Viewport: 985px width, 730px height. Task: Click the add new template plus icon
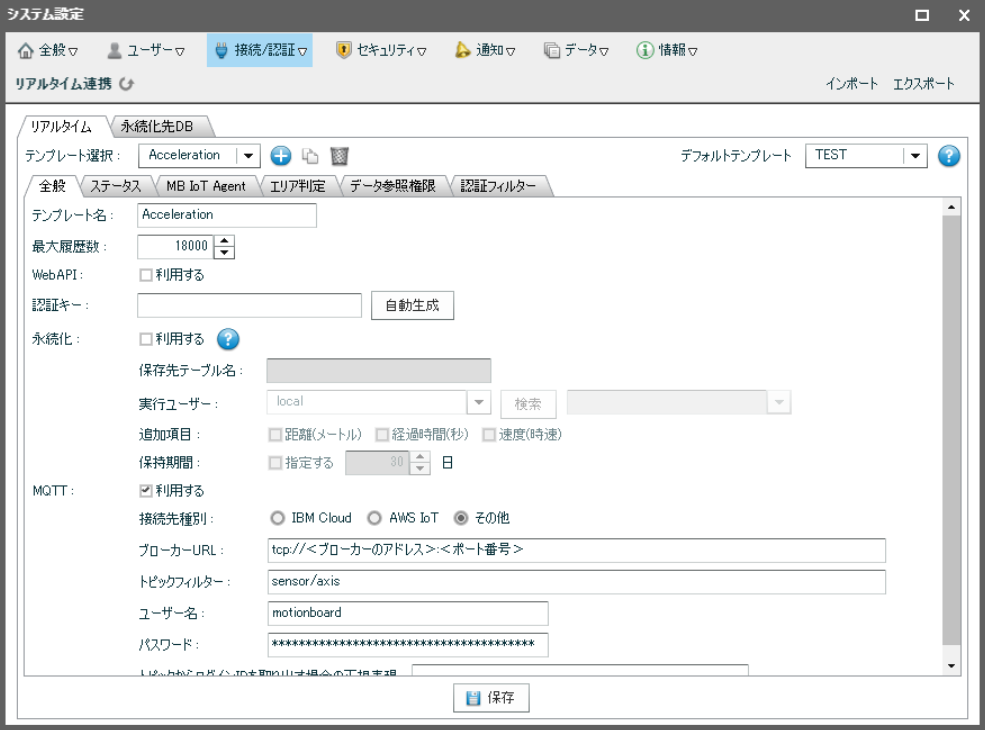point(281,156)
